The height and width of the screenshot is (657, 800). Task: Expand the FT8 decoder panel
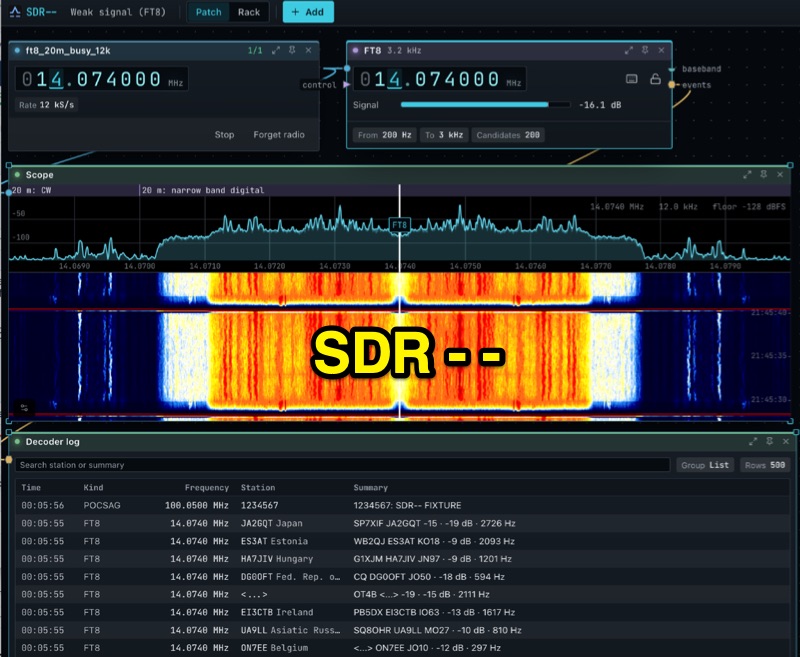tap(629, 50)
